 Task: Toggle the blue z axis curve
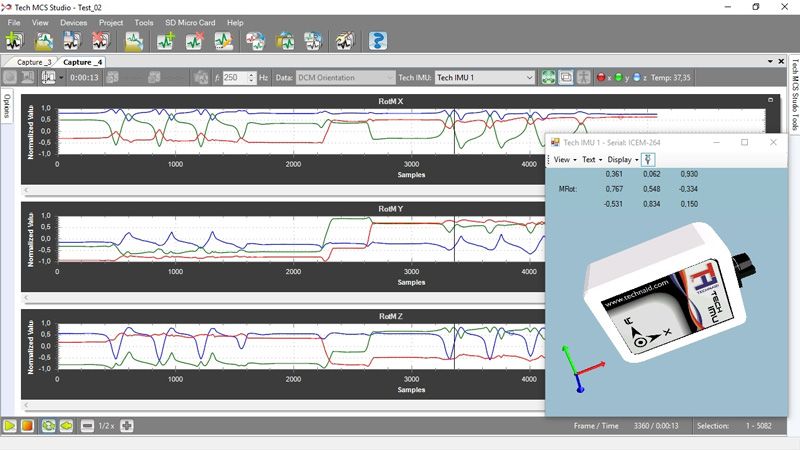click(x=637, y=77)
